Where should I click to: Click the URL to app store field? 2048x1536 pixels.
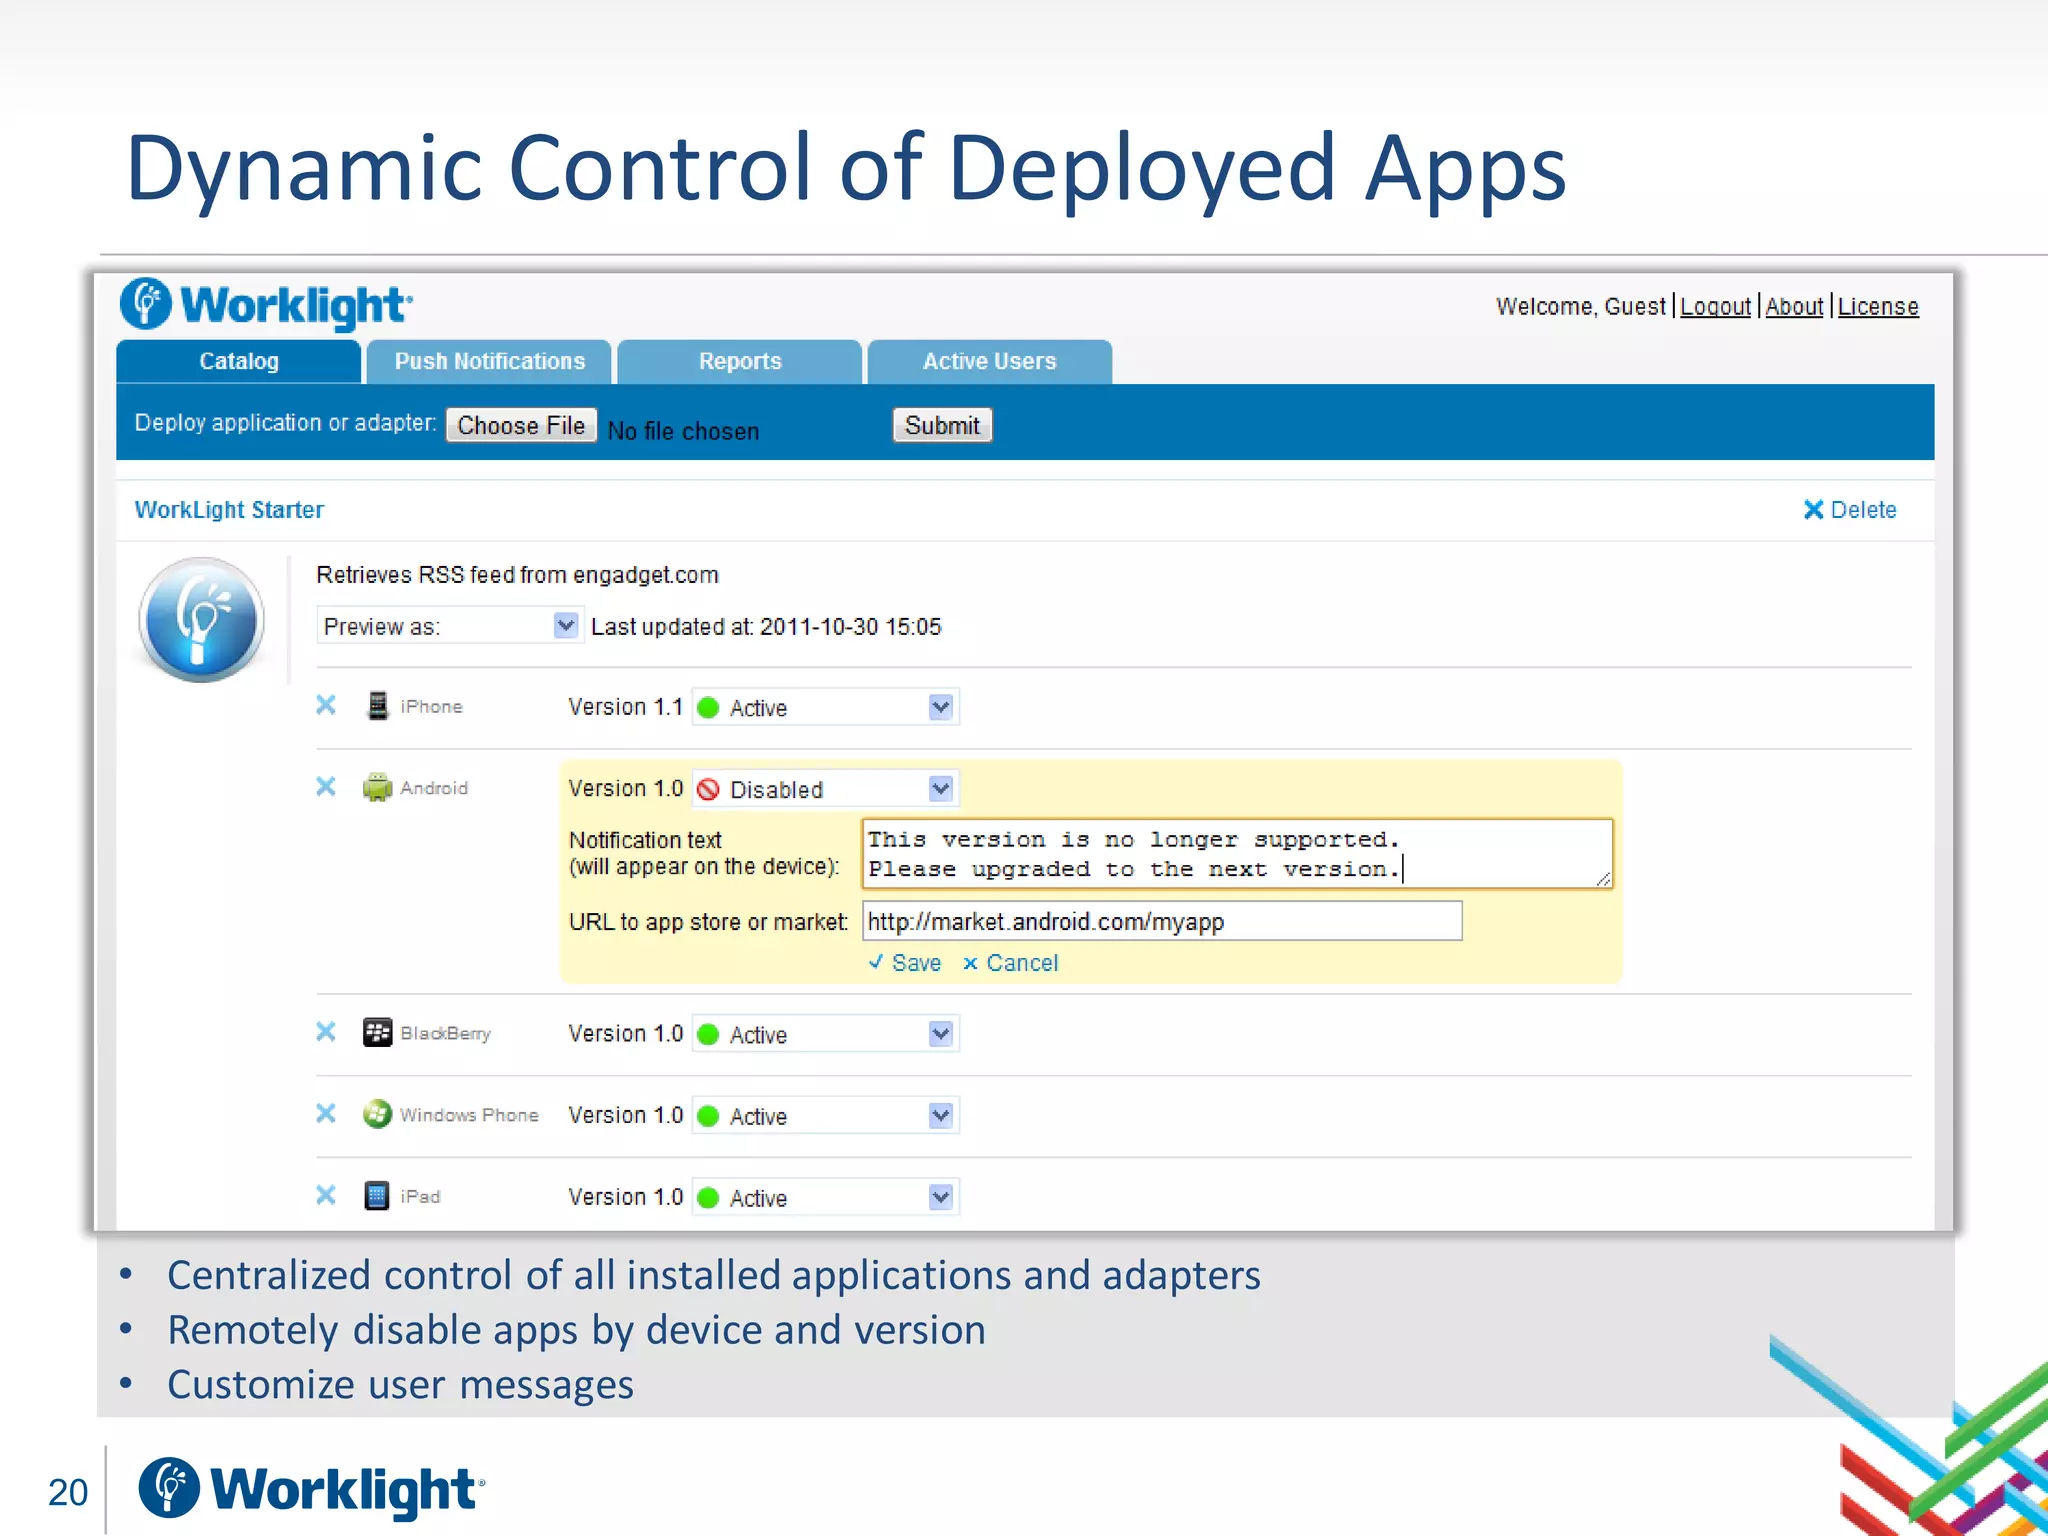pyautogui.click(x=1162, y=921)
